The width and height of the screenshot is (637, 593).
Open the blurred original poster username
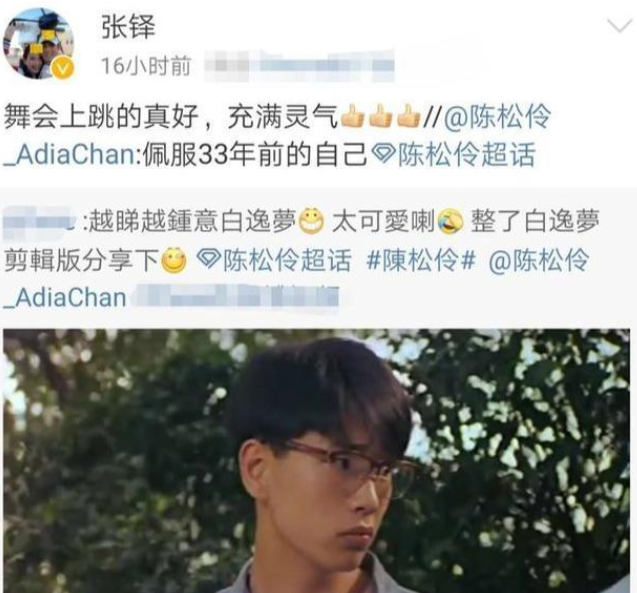tap(39, 223)
